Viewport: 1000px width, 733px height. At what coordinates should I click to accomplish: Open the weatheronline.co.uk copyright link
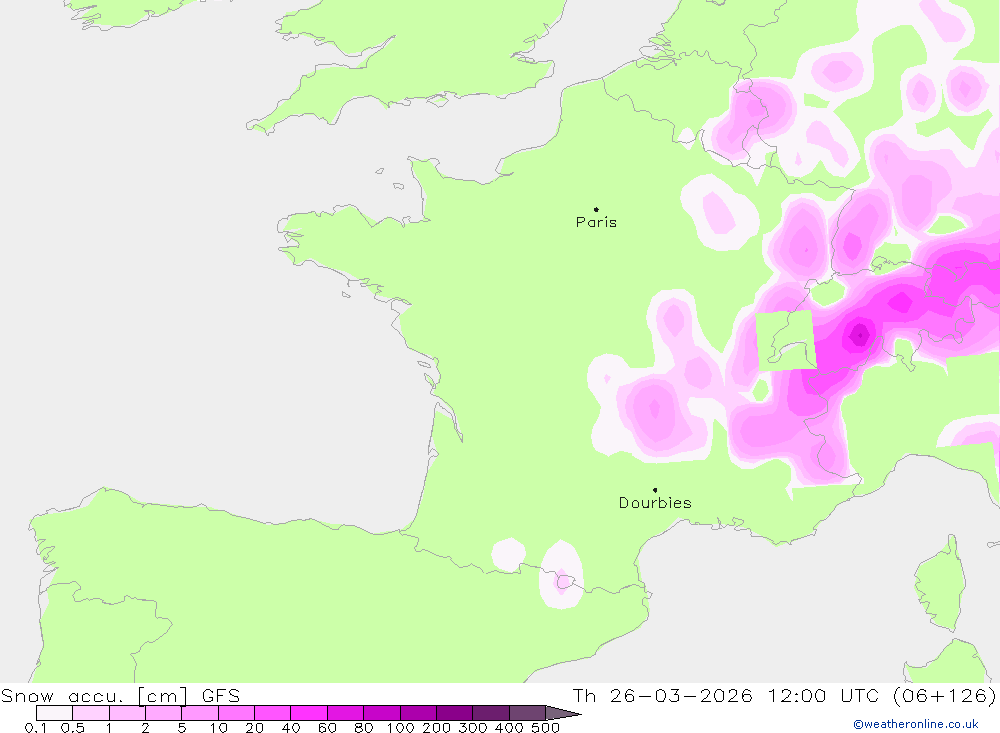point(915,724)
